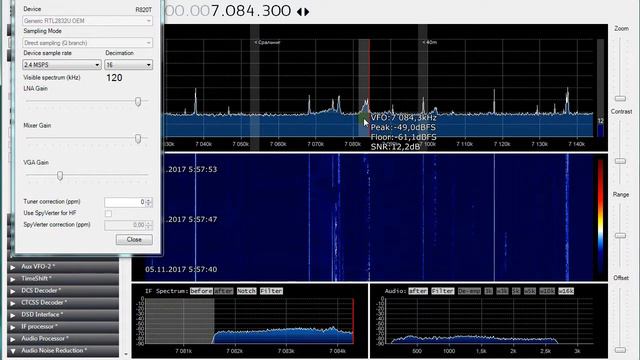Open the Device dropdown showing Generic RTL2832U OEM
The width and height of the screenshot is (640, 360).
click(x=88, y=21)
